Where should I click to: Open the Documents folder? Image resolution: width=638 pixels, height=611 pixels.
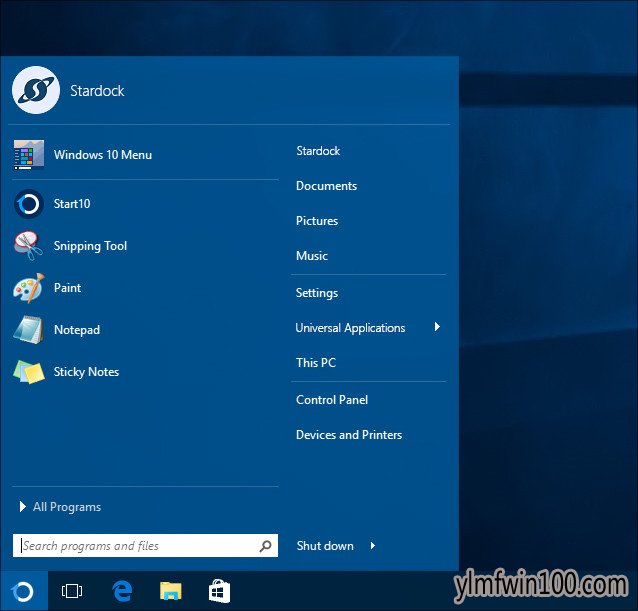pos(326,186)
